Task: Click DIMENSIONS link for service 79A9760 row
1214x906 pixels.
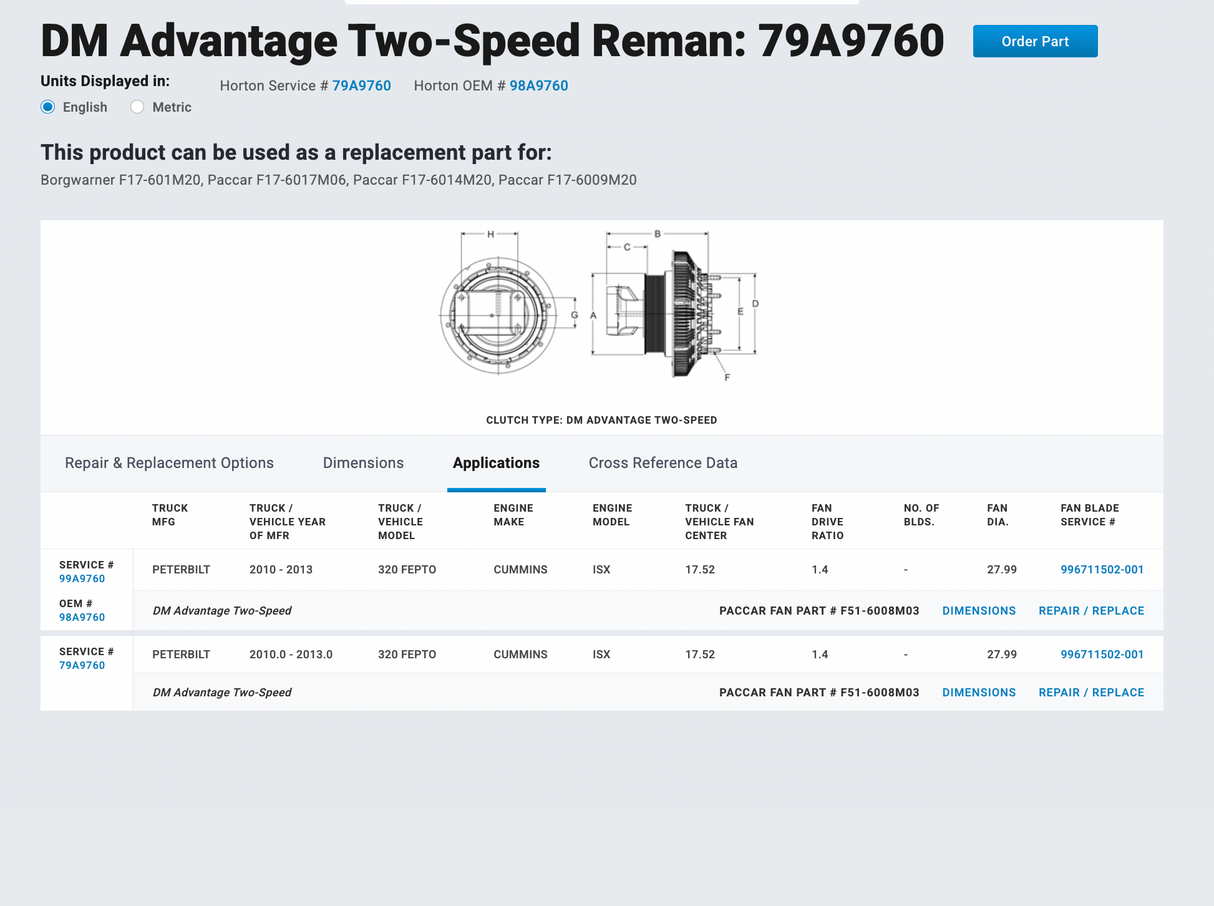Action: (979, 693)
